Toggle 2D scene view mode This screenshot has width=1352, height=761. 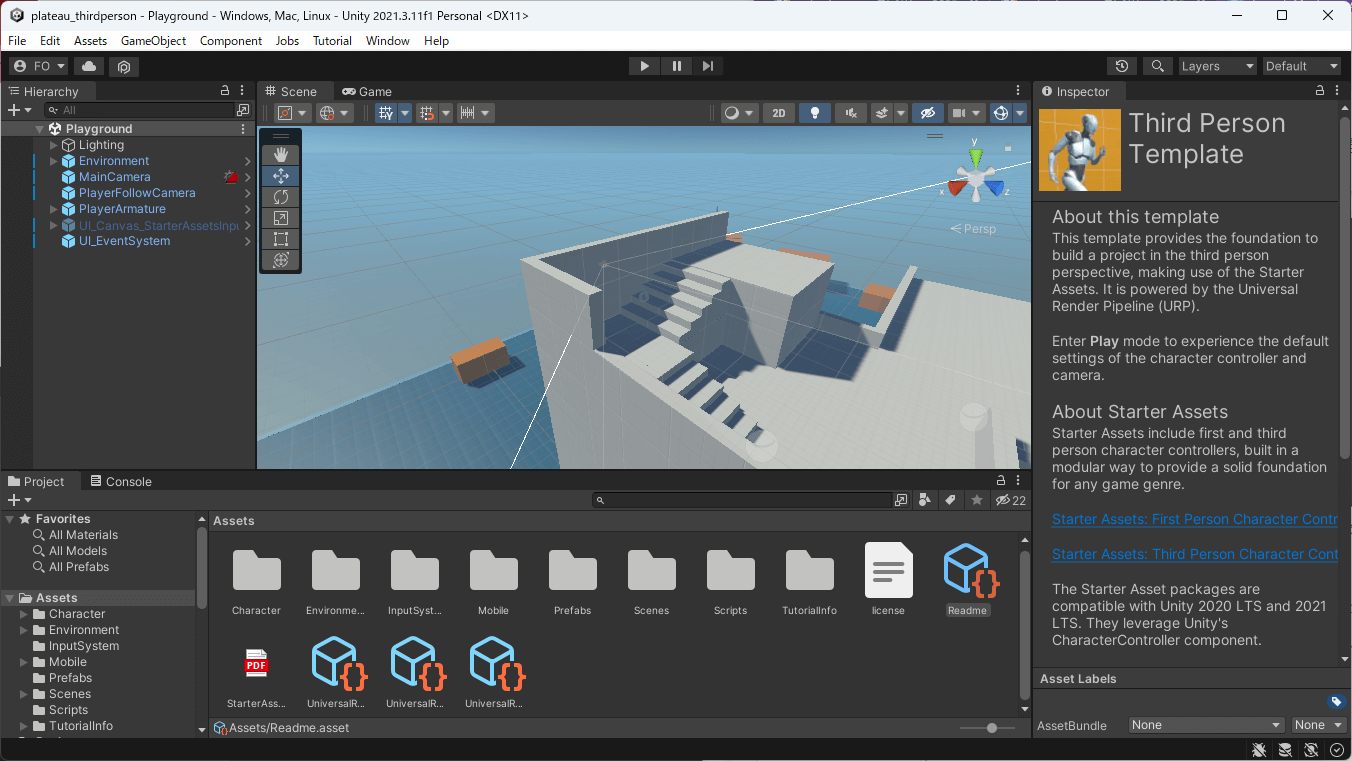779,113
